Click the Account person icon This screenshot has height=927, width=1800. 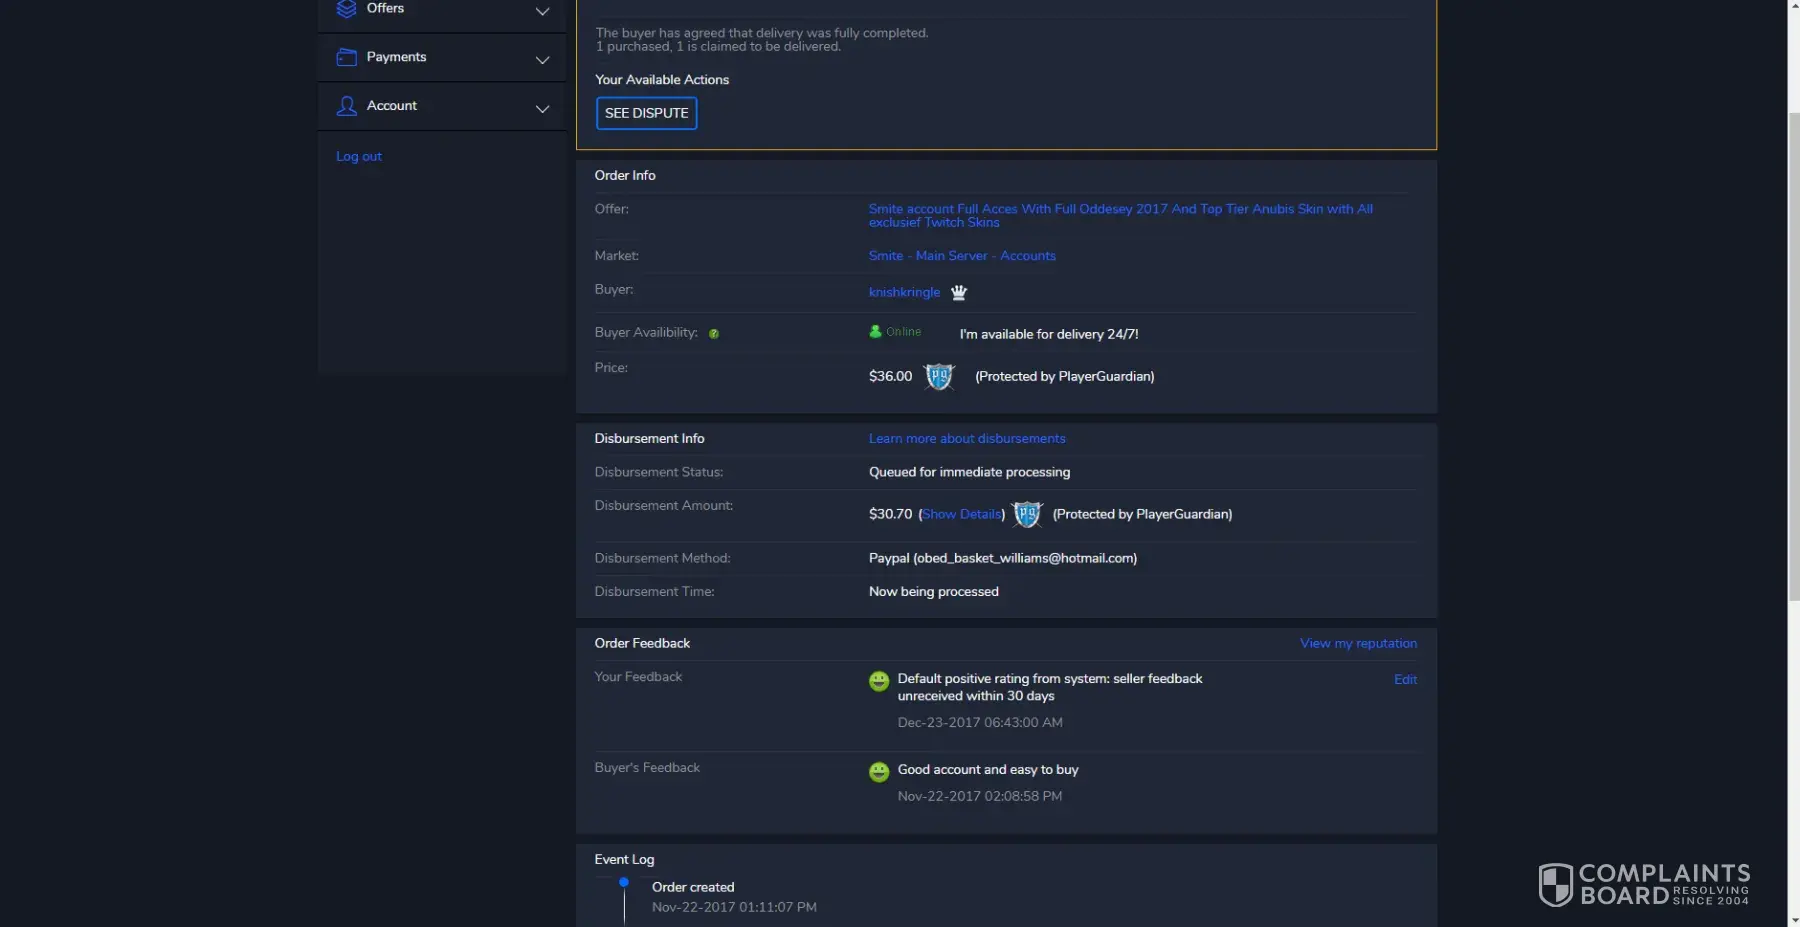(346, 106)
